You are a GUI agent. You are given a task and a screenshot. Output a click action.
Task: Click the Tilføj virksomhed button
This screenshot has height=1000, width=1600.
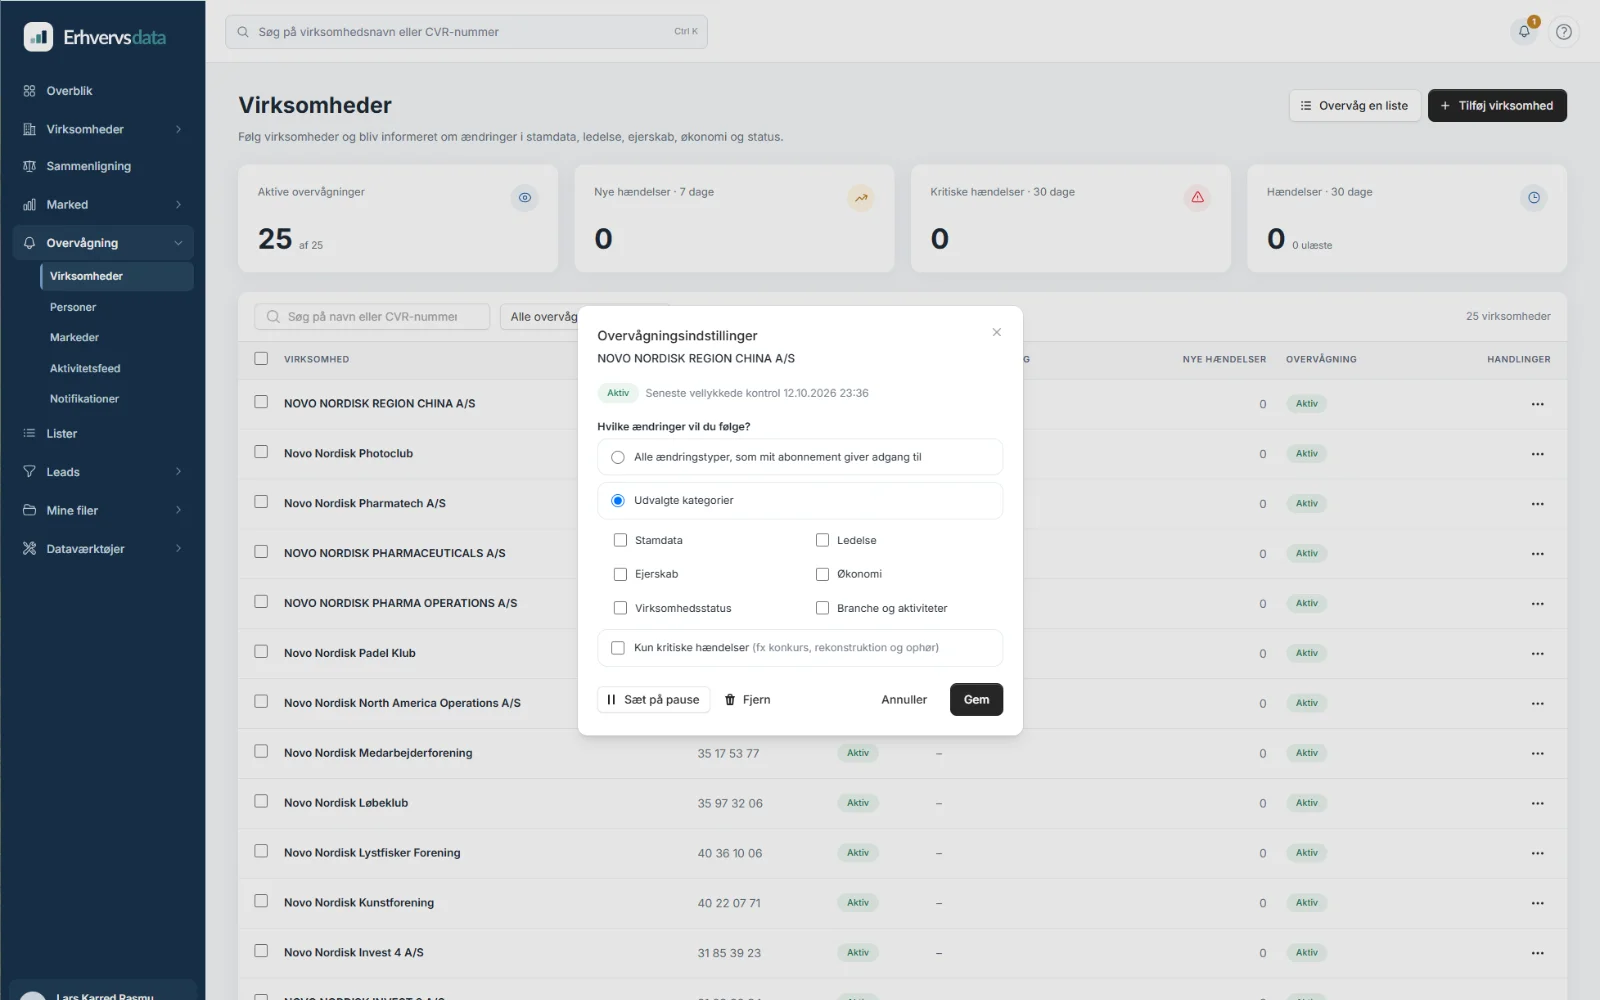tap(1496, 106)
